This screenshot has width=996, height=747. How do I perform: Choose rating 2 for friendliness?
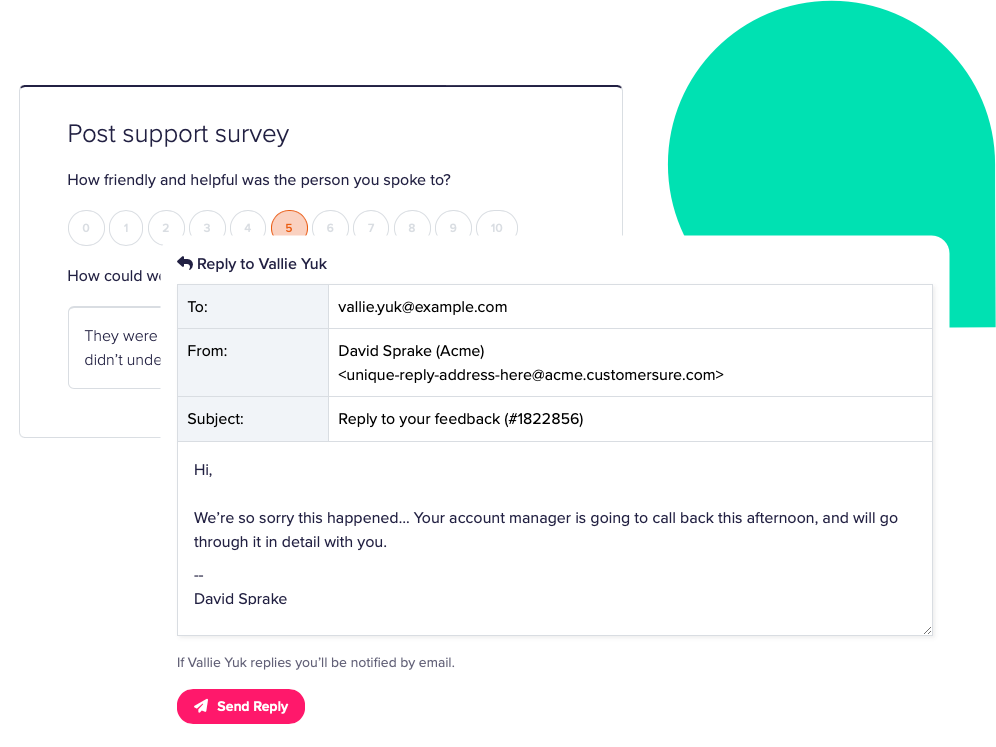[166, 226]
